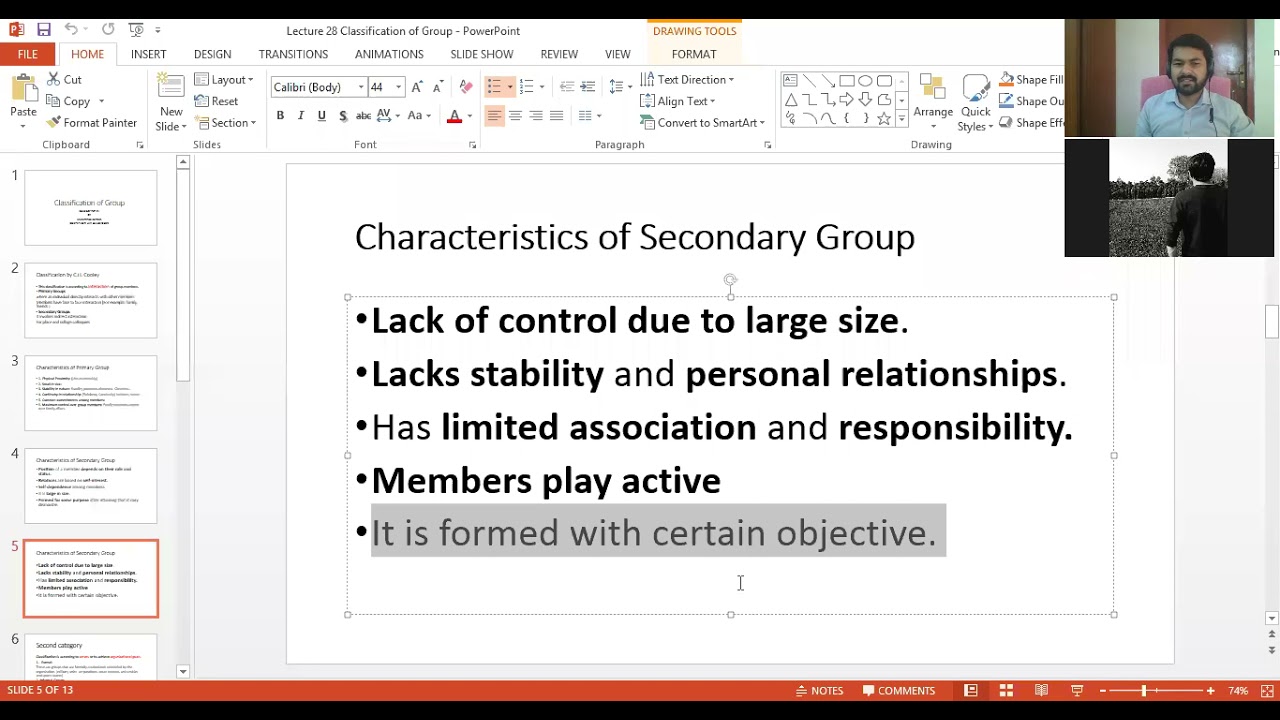Open the Quick Styles gallery
Viewport: 1280px width, 720px height.
(x=975, y=103)
